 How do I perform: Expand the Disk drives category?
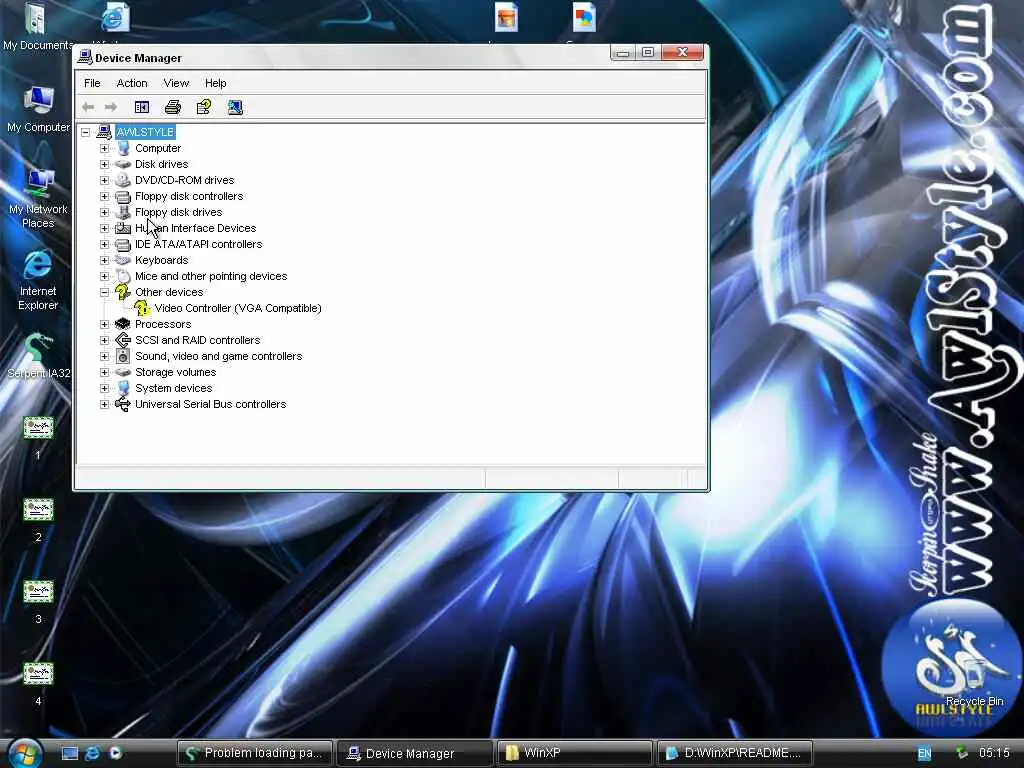click(x=104, y=164)
